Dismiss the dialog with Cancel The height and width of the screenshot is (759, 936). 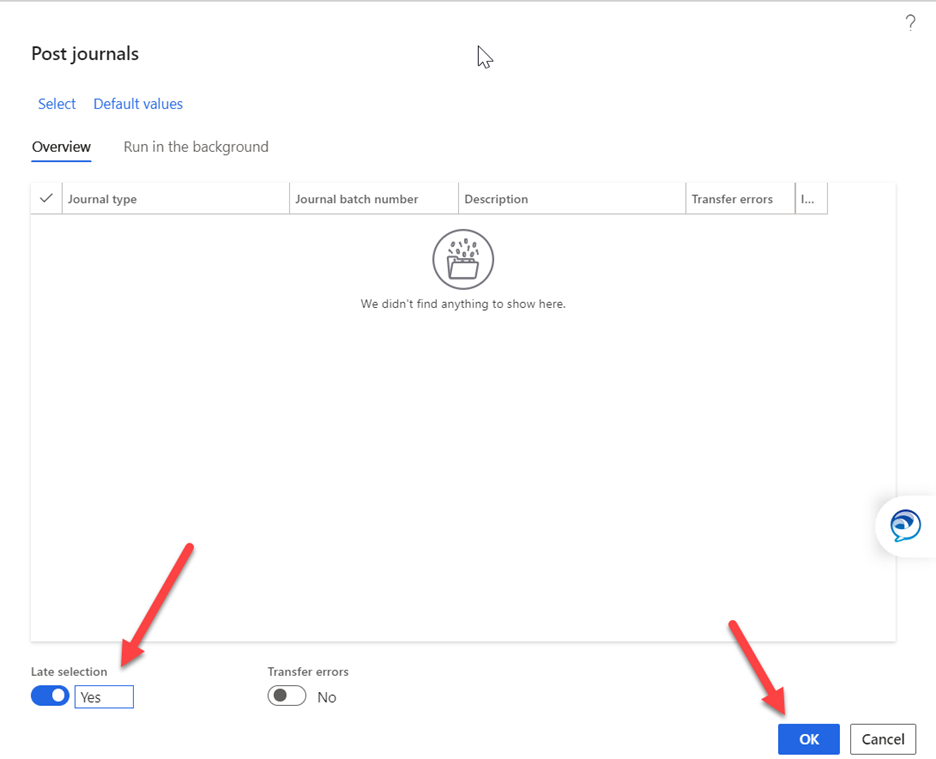[883, 739]
